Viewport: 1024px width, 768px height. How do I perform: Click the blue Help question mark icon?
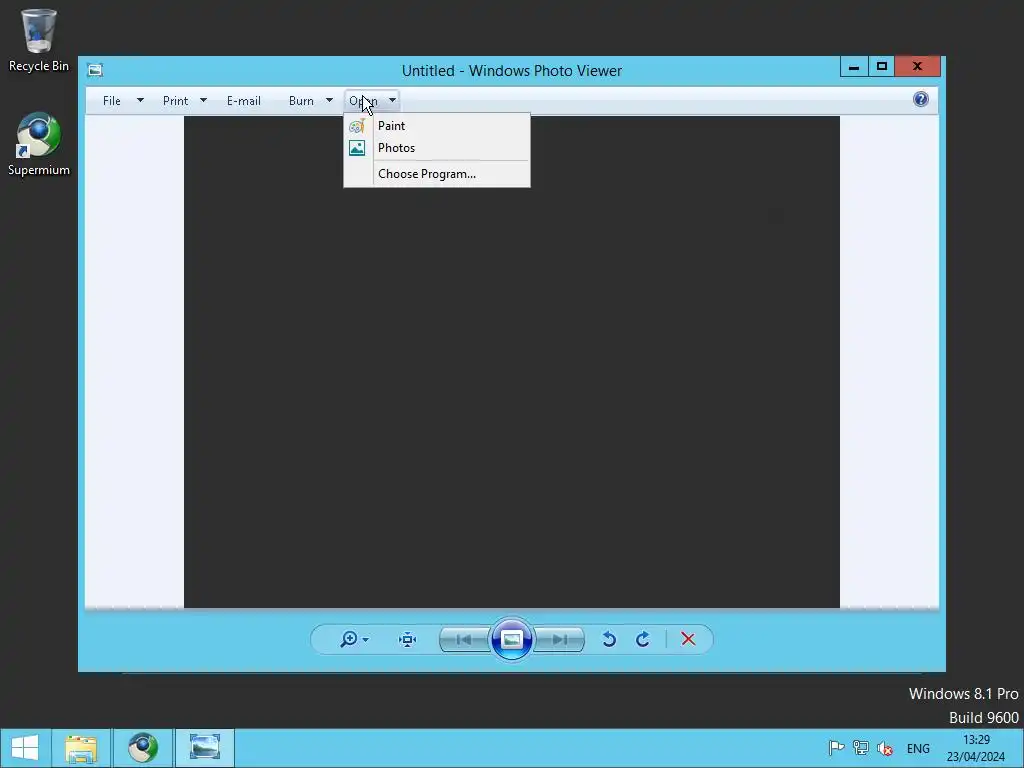coord(921,99)
